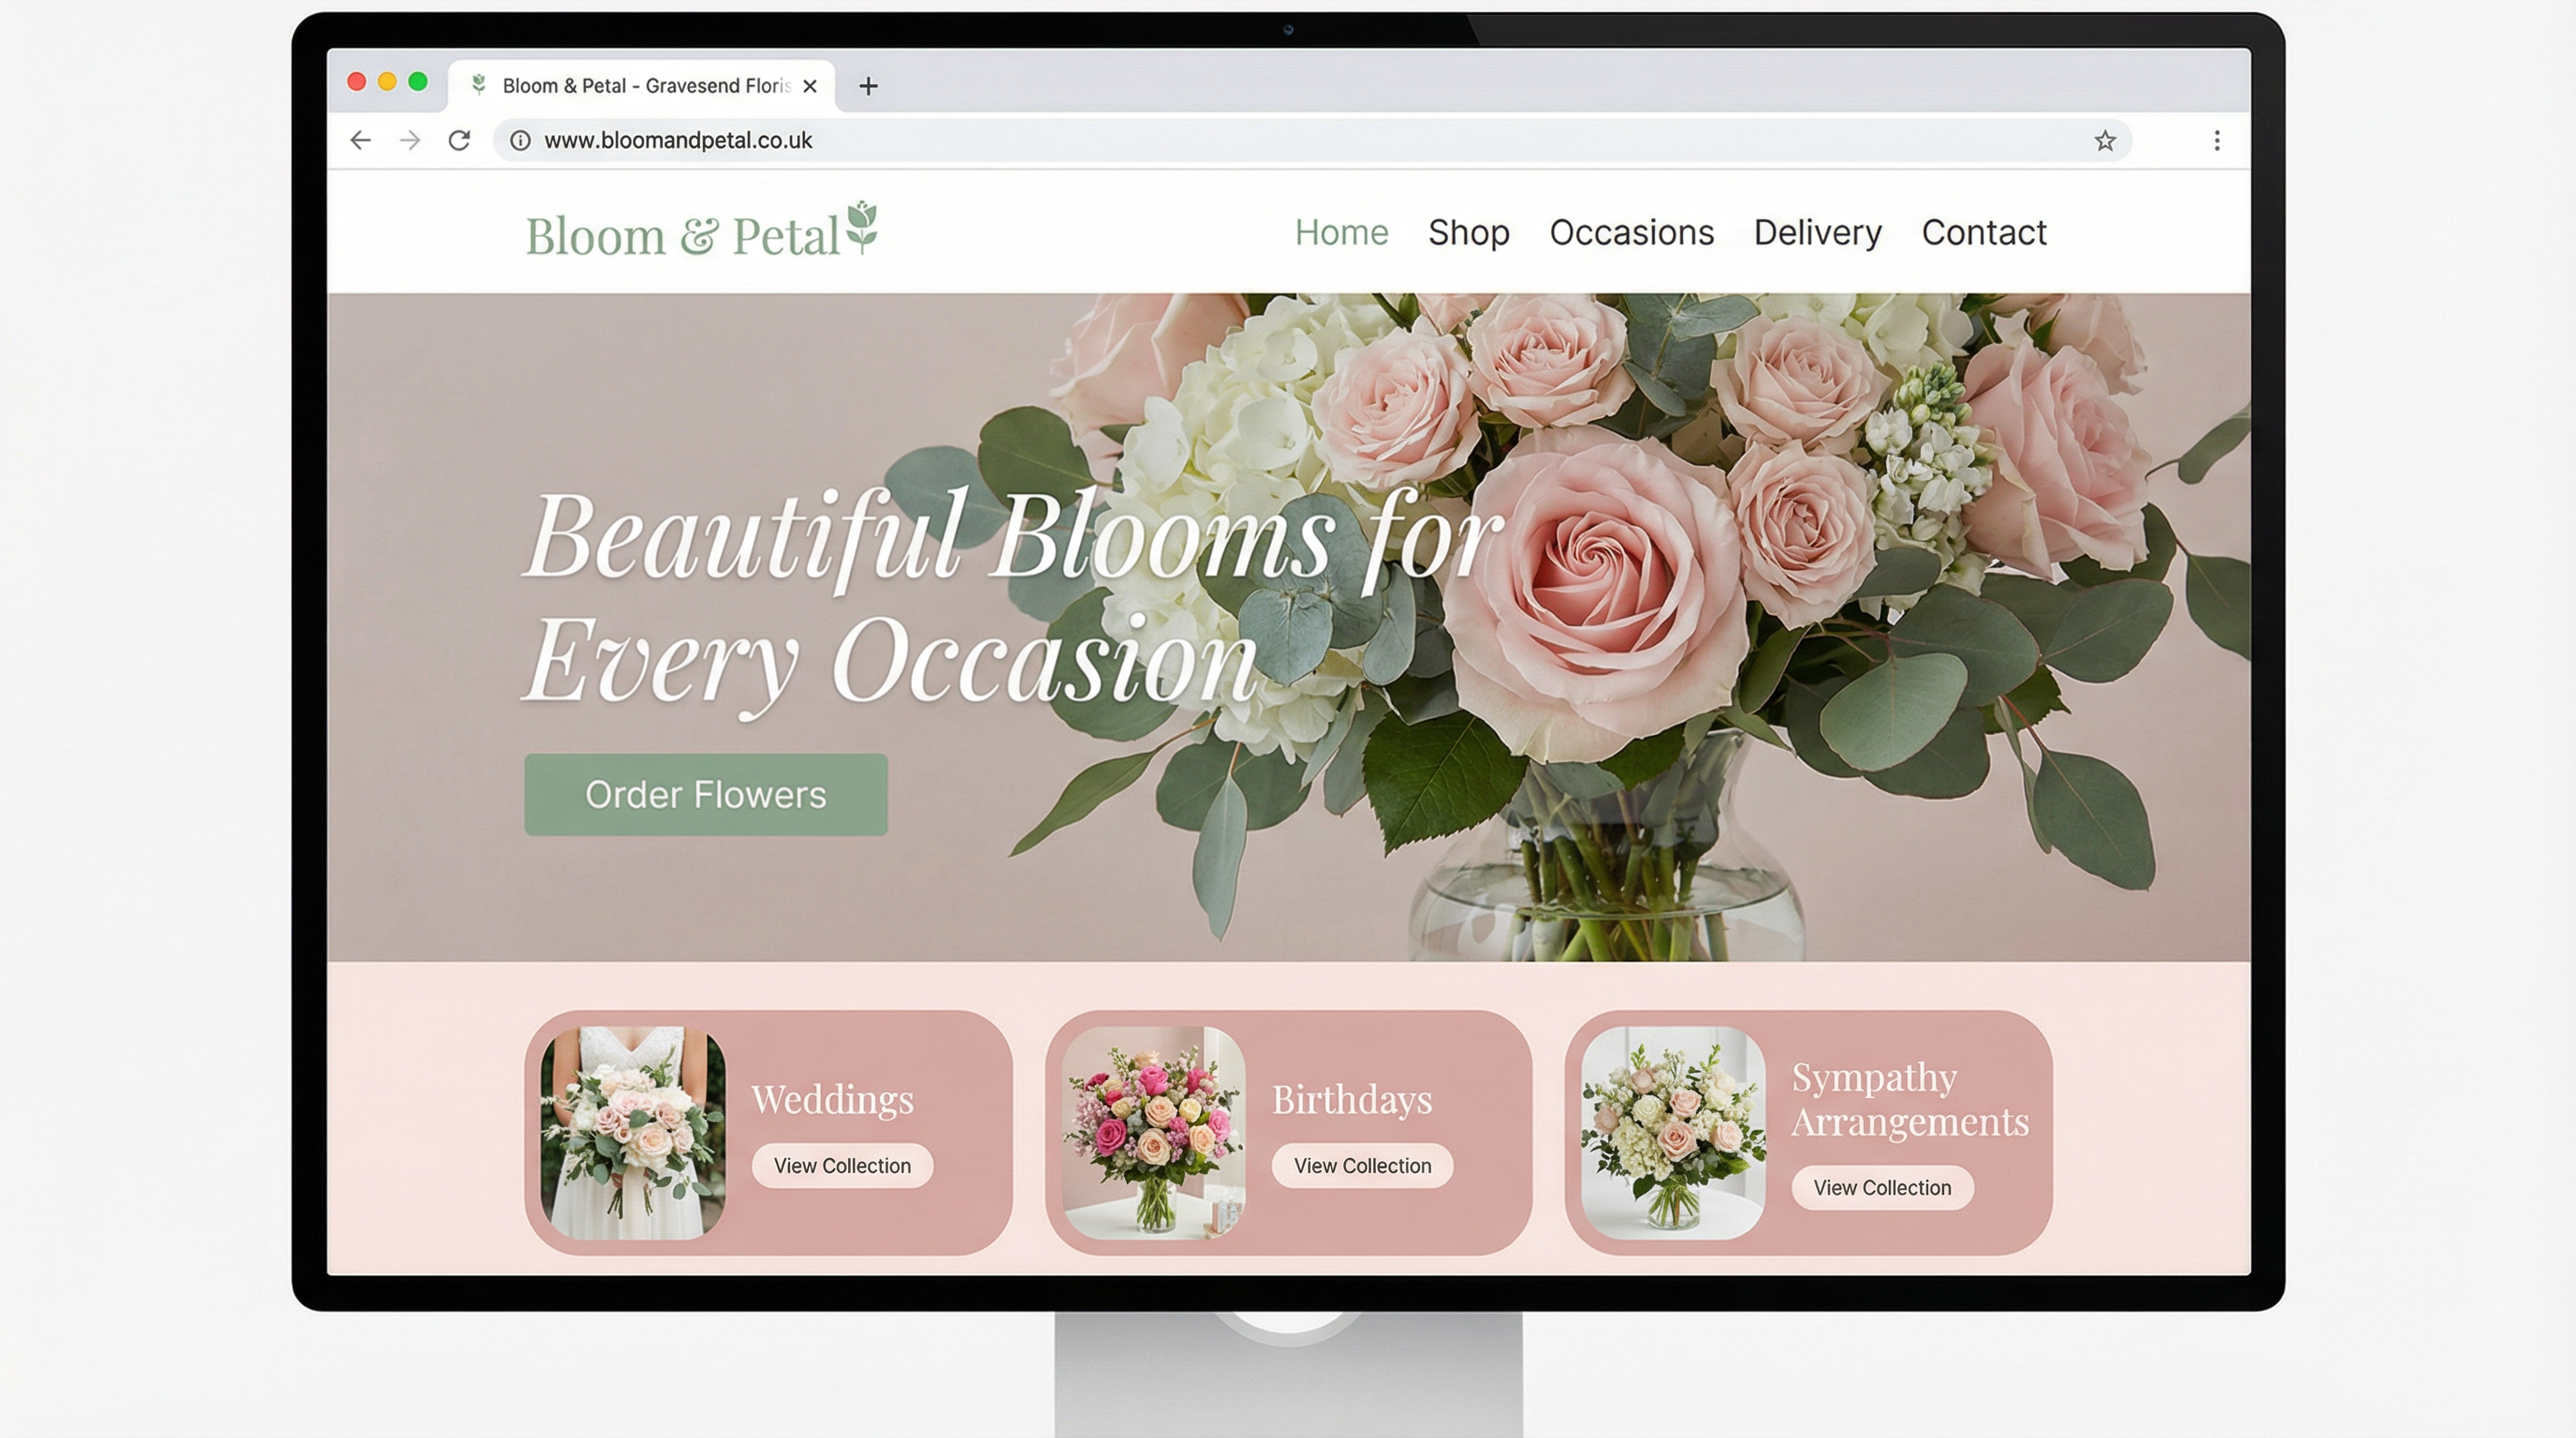The height and width of the screenshot is (1438, 2576).
Task: Select Home in the navigation bar
Action: pos(1342,233)
